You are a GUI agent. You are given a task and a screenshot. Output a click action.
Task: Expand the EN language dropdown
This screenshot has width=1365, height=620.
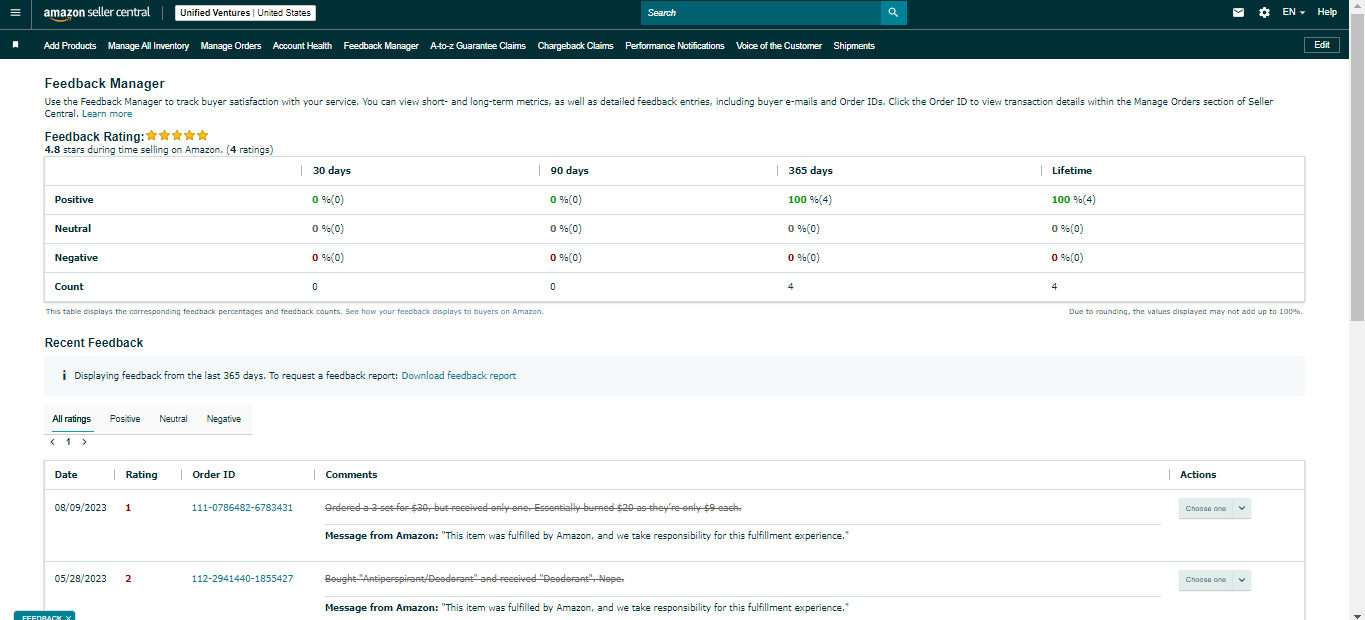click(x=1294, y=13)
